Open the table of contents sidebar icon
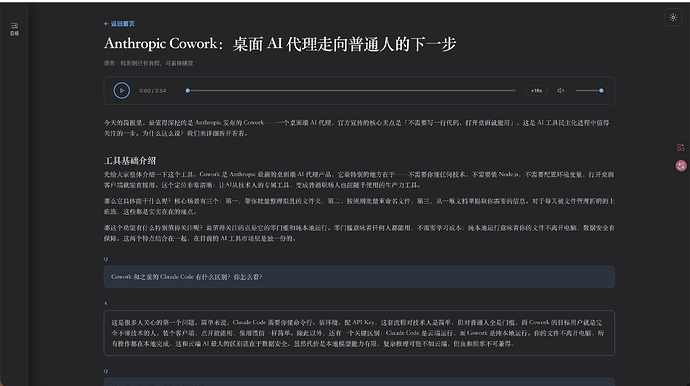690x386 pixels. click(x=15, y=29)
